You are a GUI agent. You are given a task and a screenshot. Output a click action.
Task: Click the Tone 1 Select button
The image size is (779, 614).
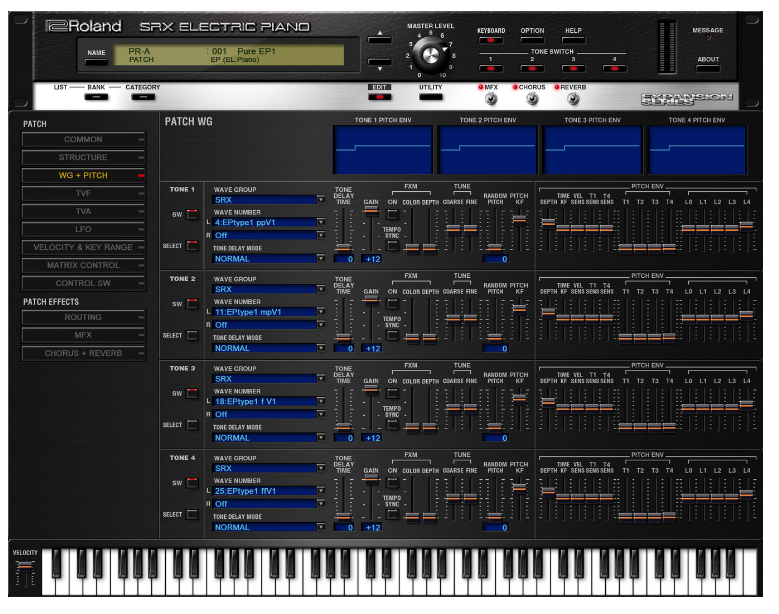coord(192,245)
